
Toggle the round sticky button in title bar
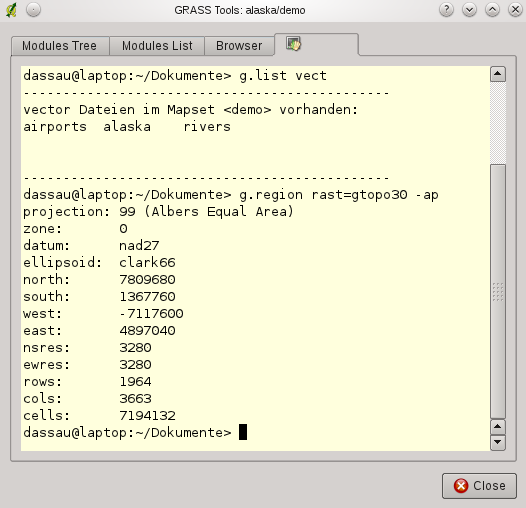tap(33, 10)
